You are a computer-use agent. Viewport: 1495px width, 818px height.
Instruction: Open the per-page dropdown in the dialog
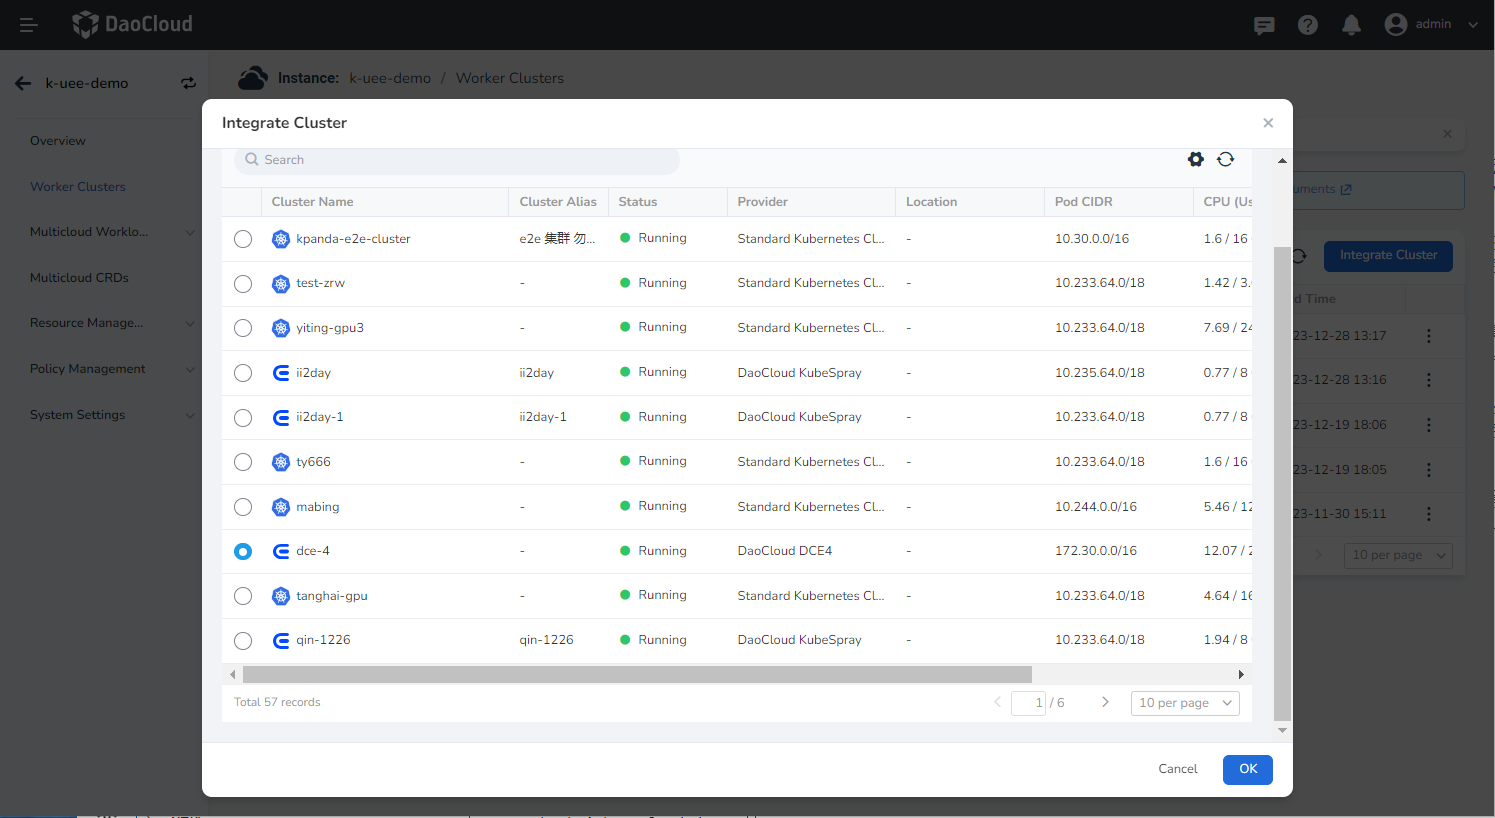[x=1185, y=703]
